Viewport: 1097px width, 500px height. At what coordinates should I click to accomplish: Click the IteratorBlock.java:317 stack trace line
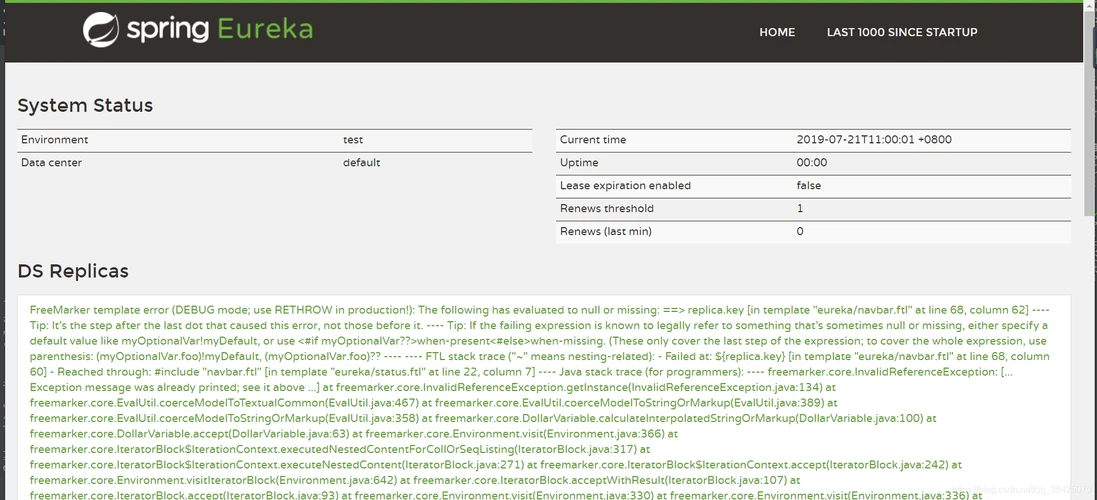[340, 449]
